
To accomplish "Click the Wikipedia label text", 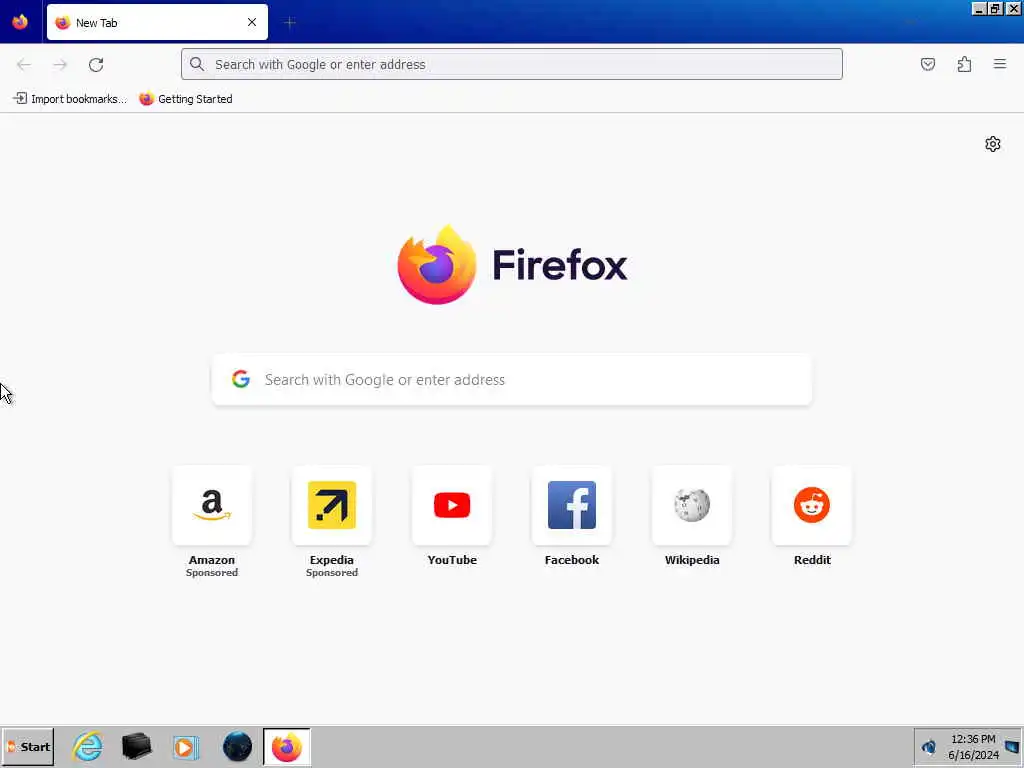I will tap(692, 560).
